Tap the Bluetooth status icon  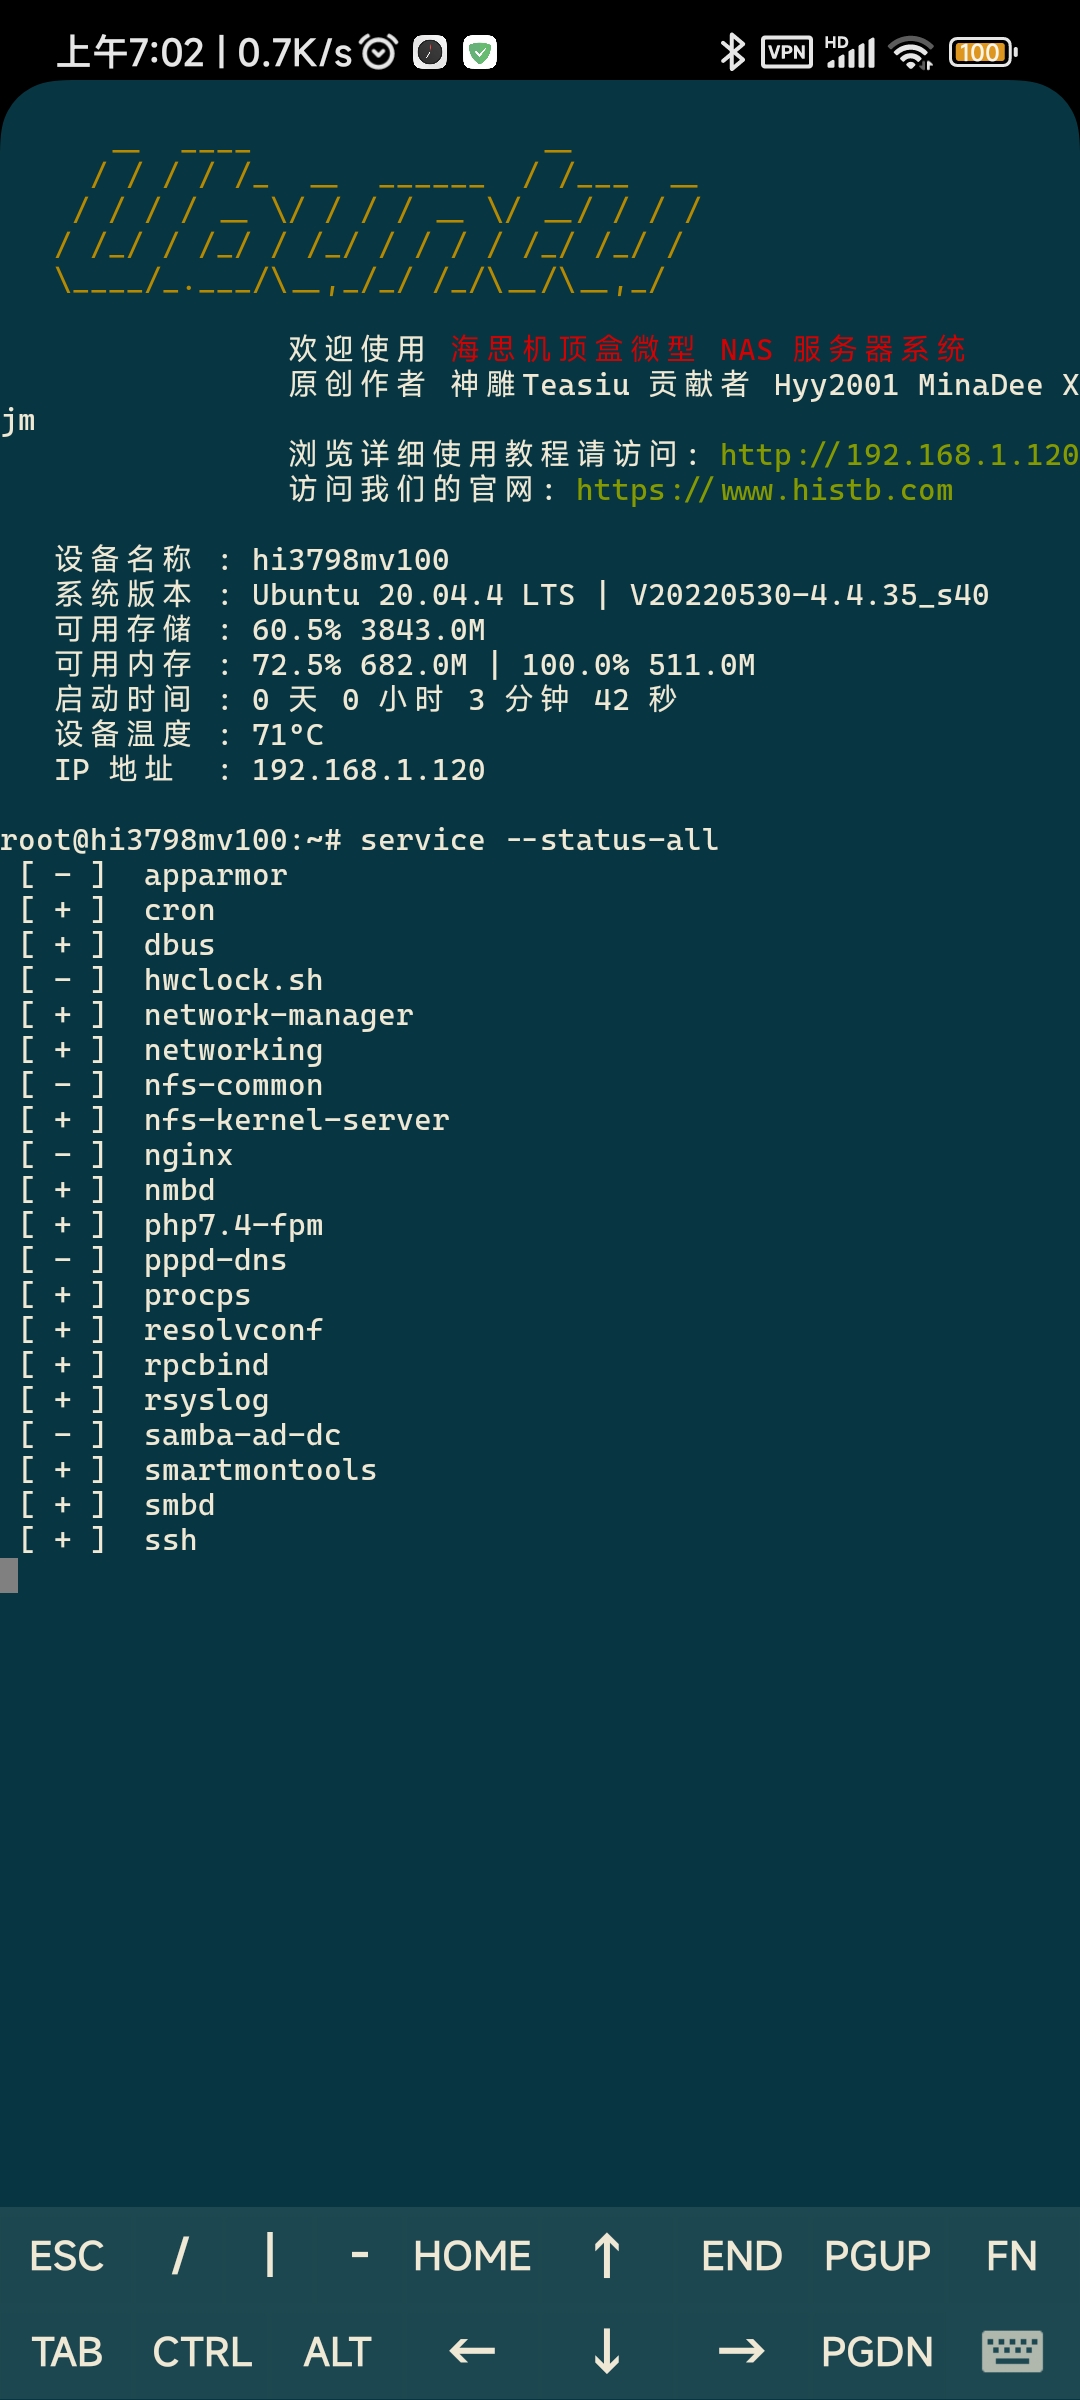pyautogui.click(x=733, y=52)
